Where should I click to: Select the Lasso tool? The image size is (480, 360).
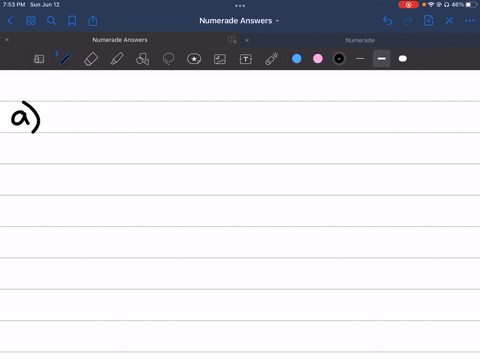[168, 59]
